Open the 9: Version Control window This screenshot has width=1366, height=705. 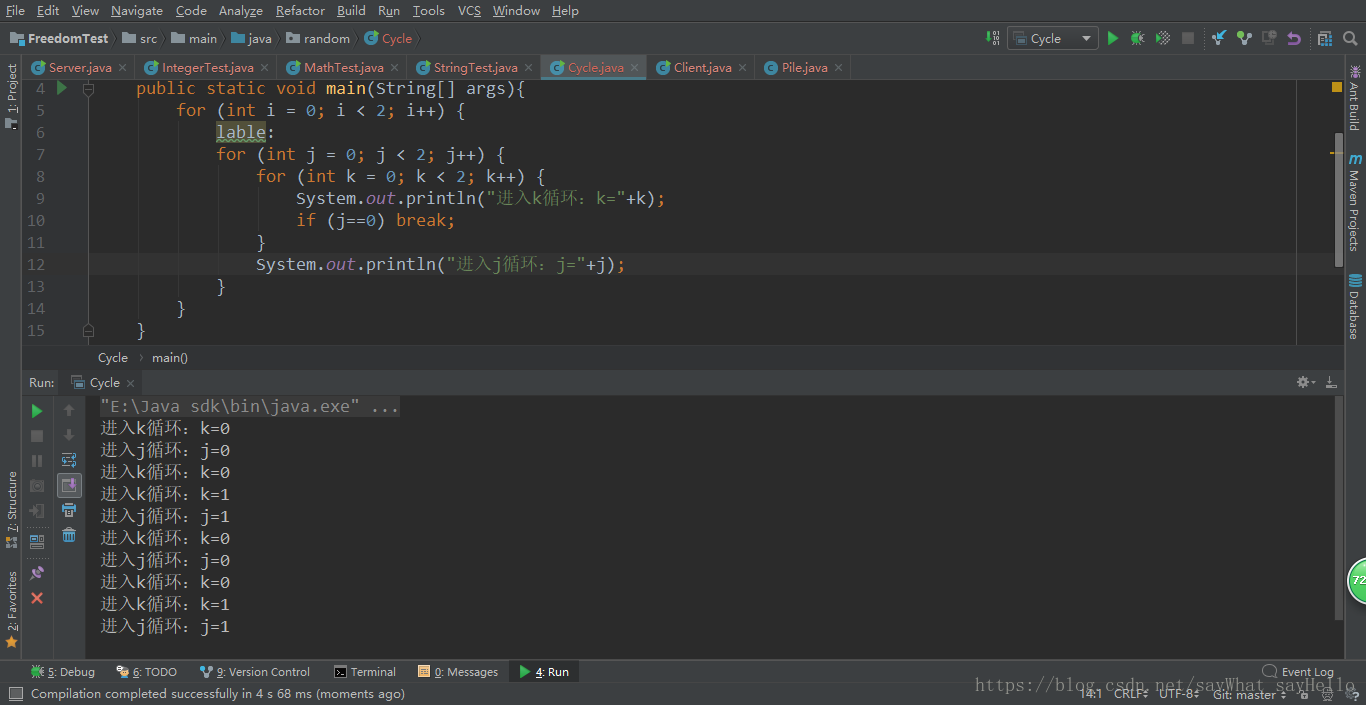(x=255, y=672)
